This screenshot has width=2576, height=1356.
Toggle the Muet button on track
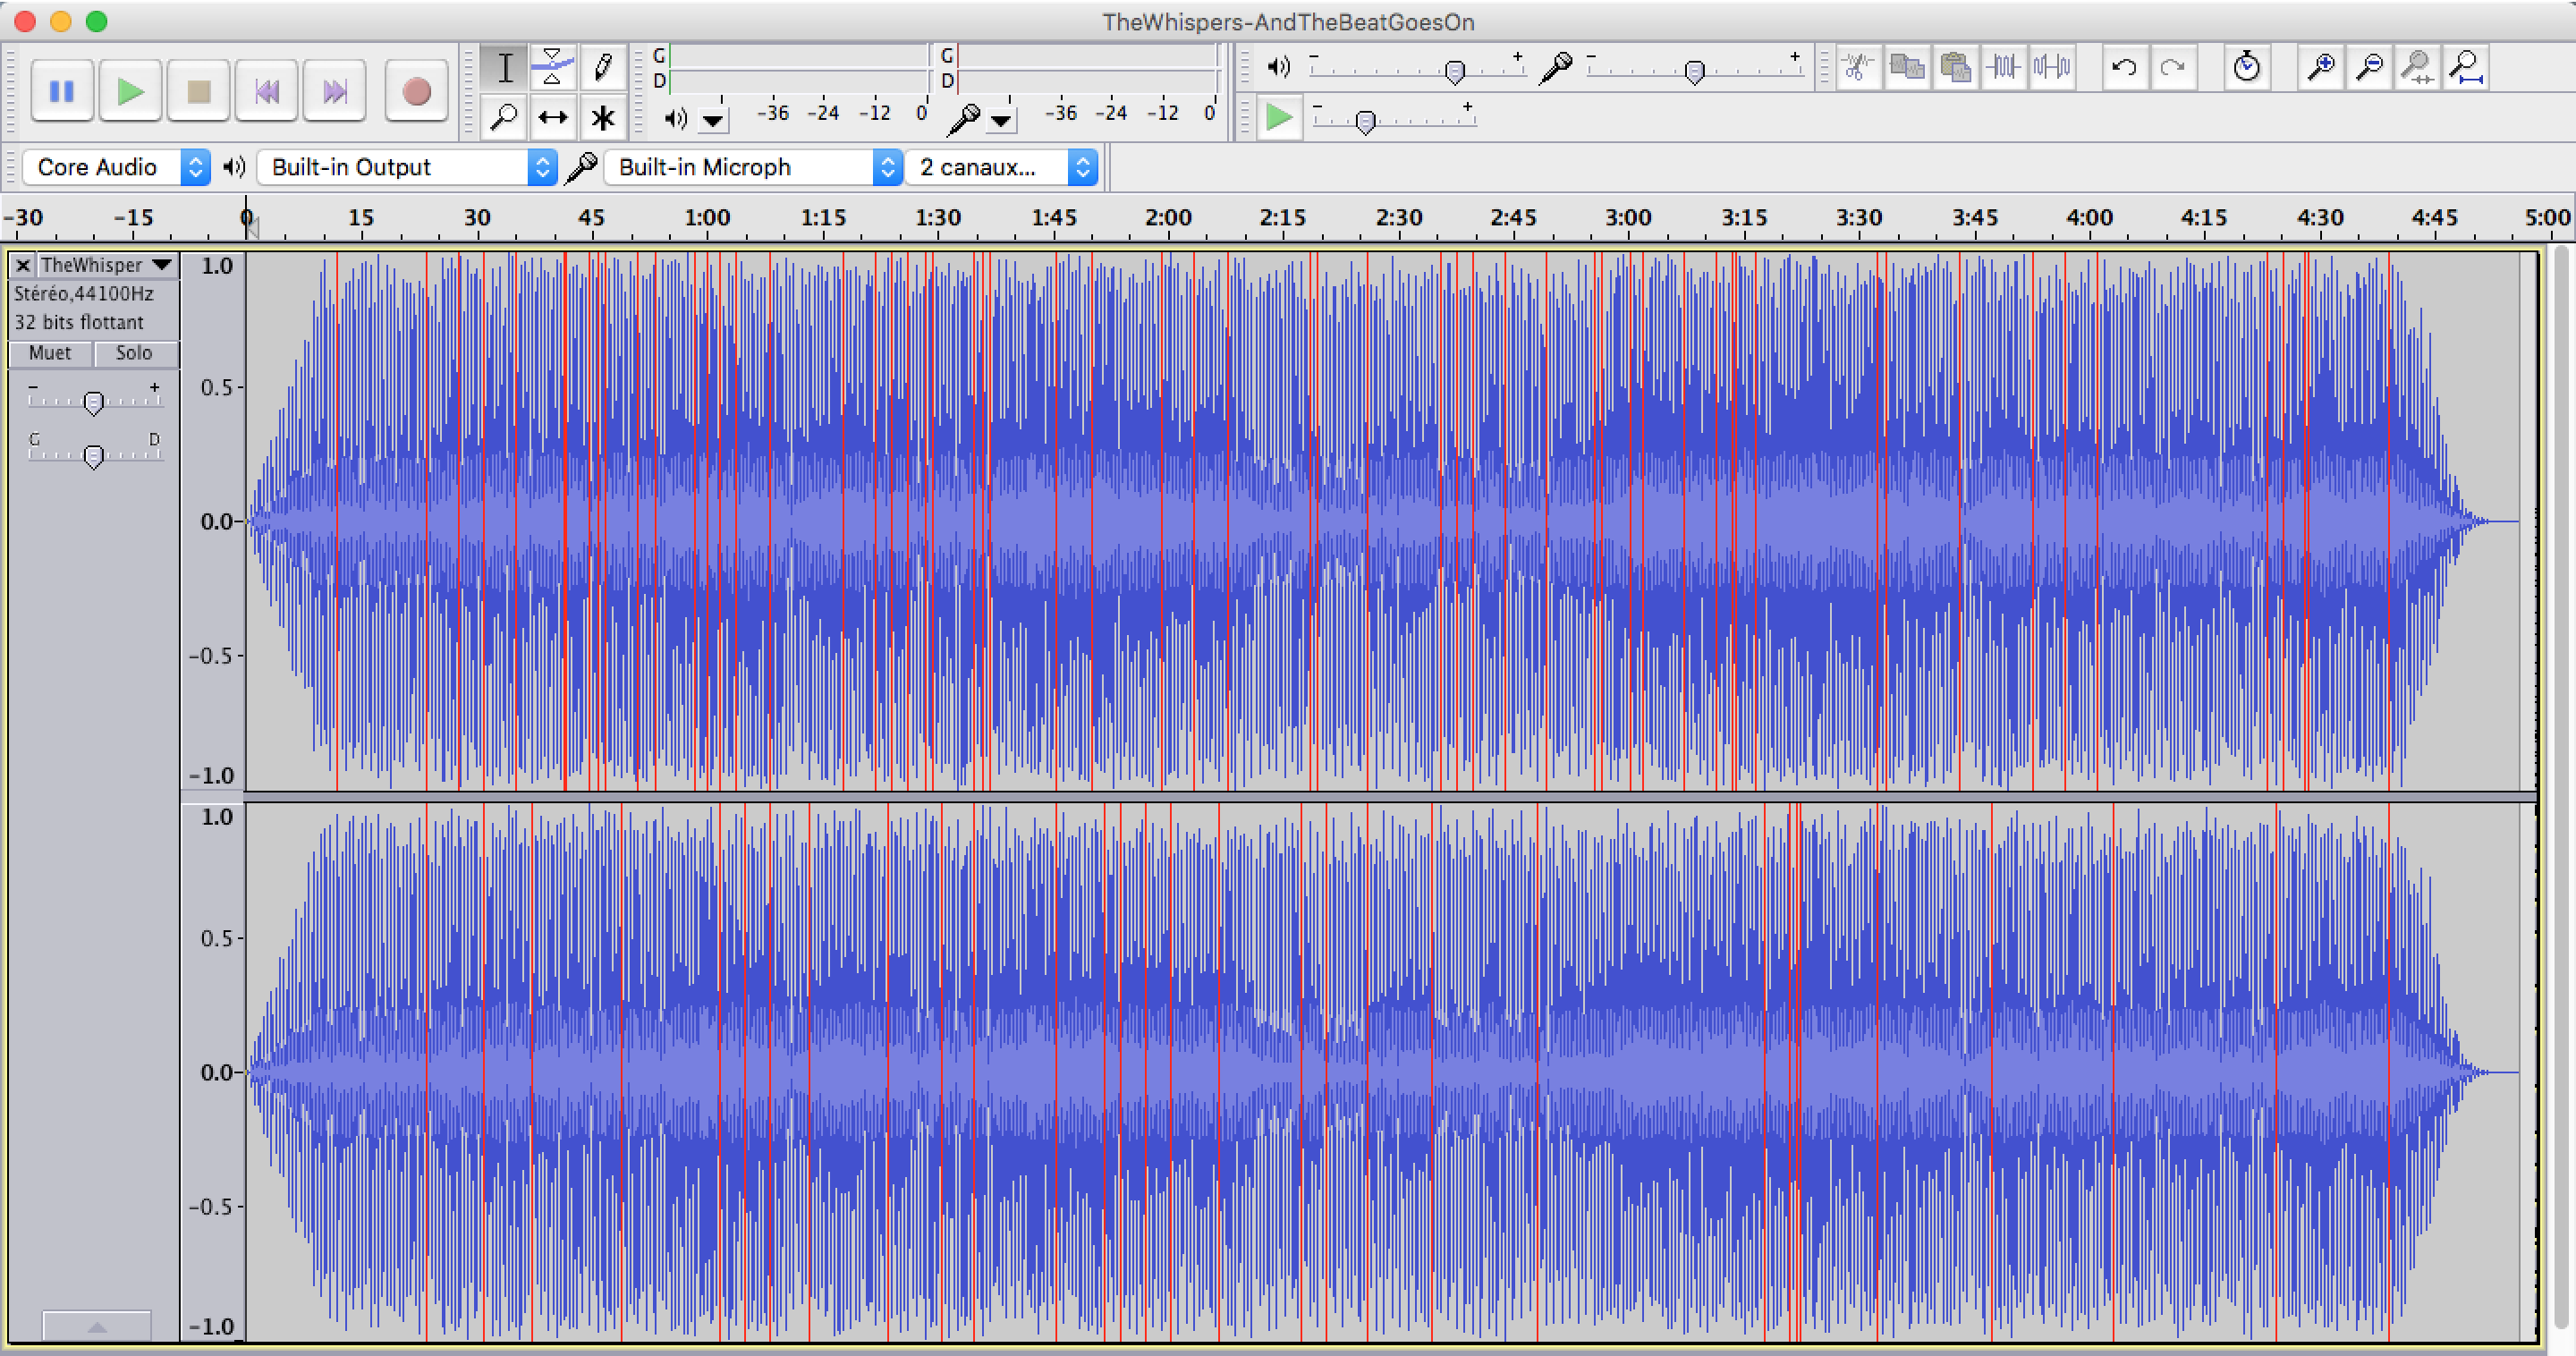point(50,353)
